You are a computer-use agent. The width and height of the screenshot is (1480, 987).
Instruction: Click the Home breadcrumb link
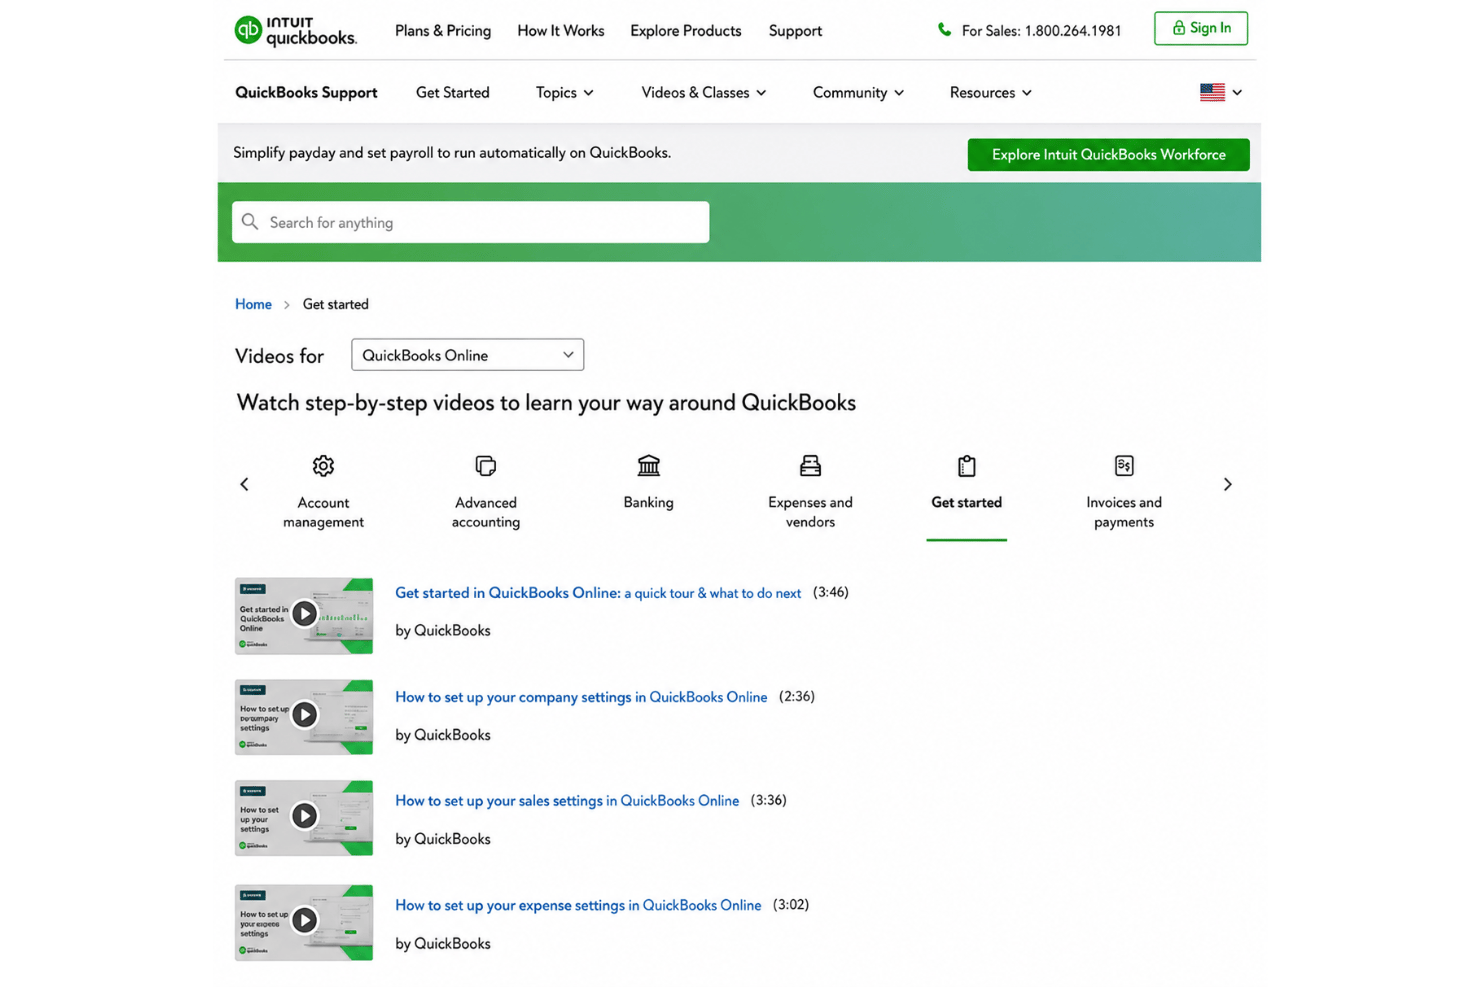click(253, 304)
